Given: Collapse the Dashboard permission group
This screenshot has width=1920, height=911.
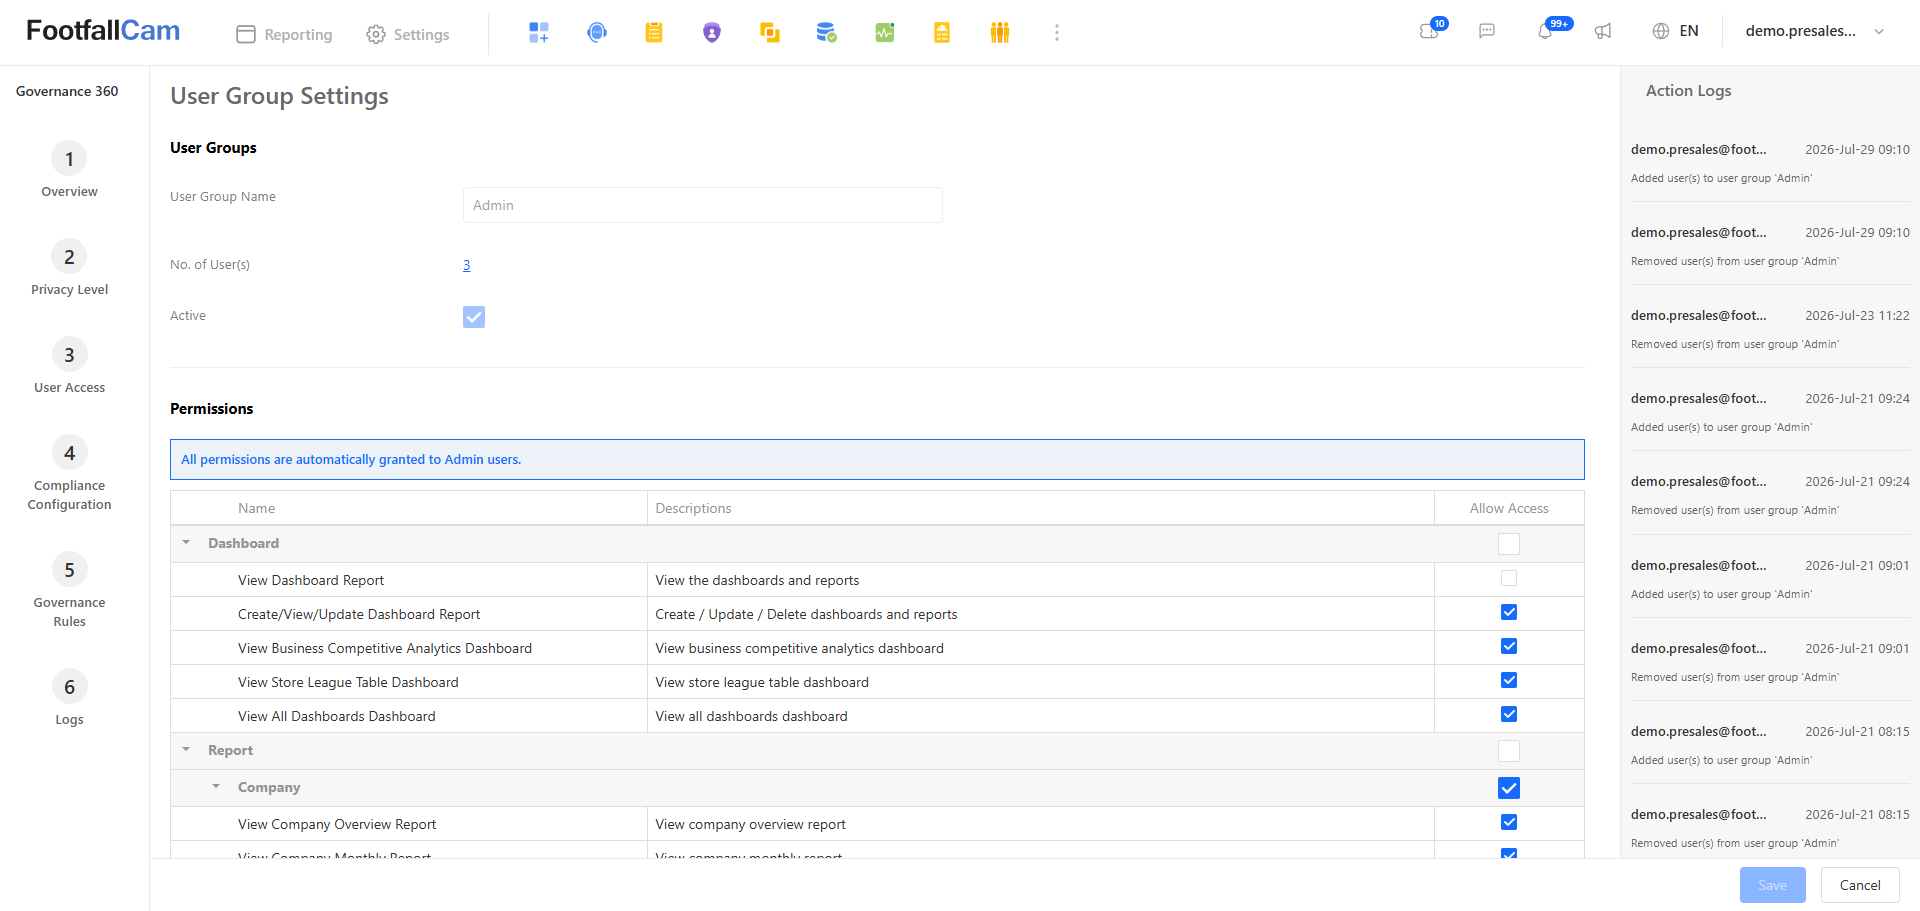Looking at the screenshot, I should [x=186, y=543].
